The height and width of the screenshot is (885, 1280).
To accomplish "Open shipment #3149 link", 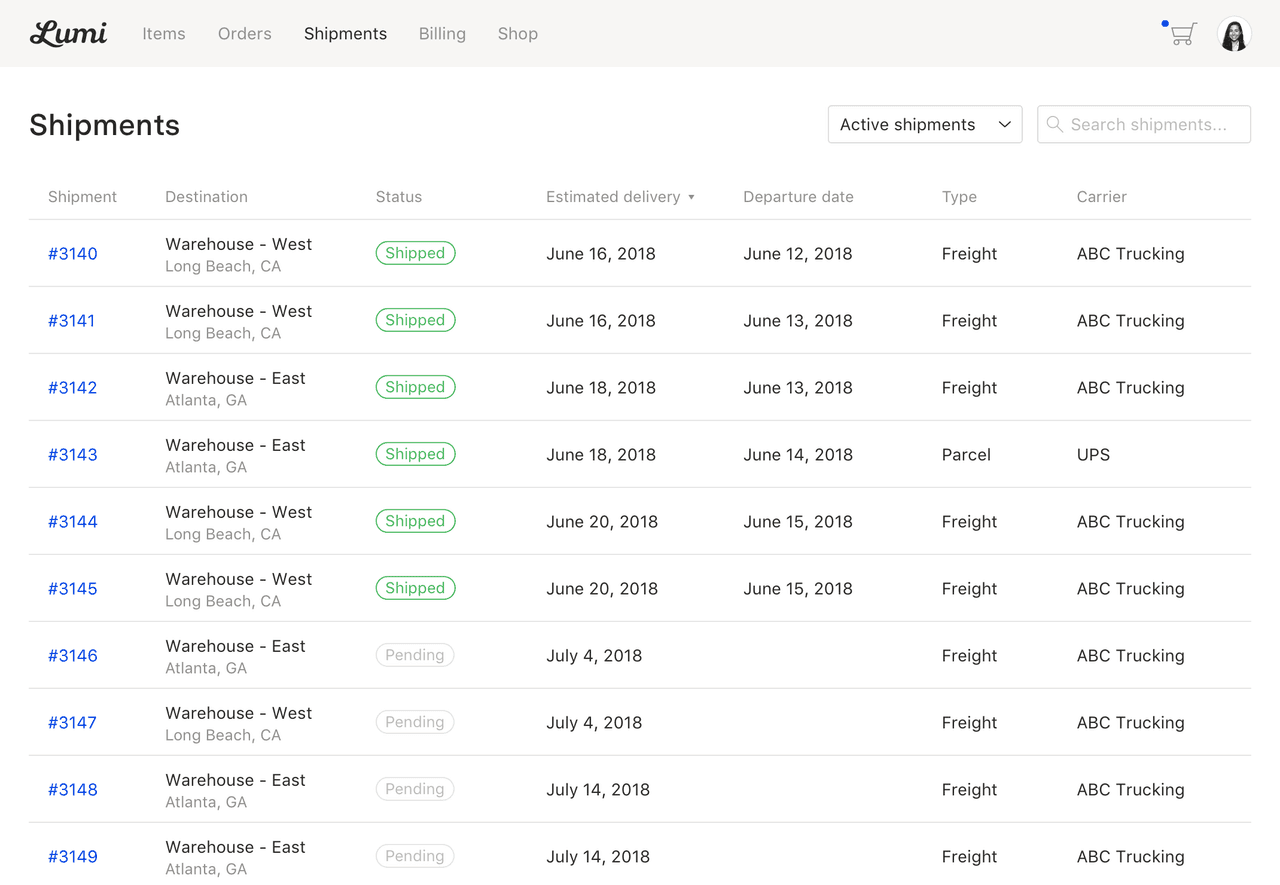I will pyautogui.click(x=73, y=857).
